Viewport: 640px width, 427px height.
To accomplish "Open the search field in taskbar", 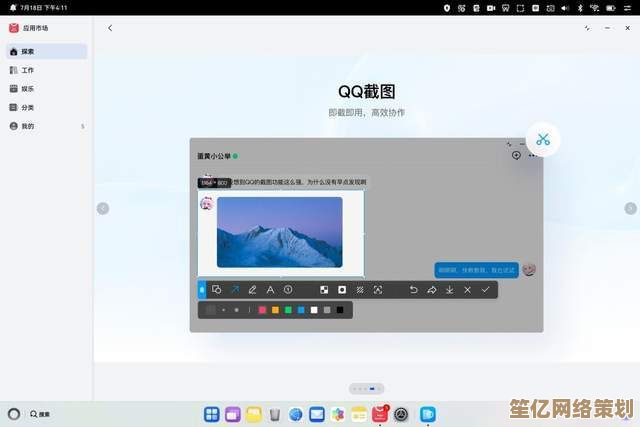I will tap(40, 414).
